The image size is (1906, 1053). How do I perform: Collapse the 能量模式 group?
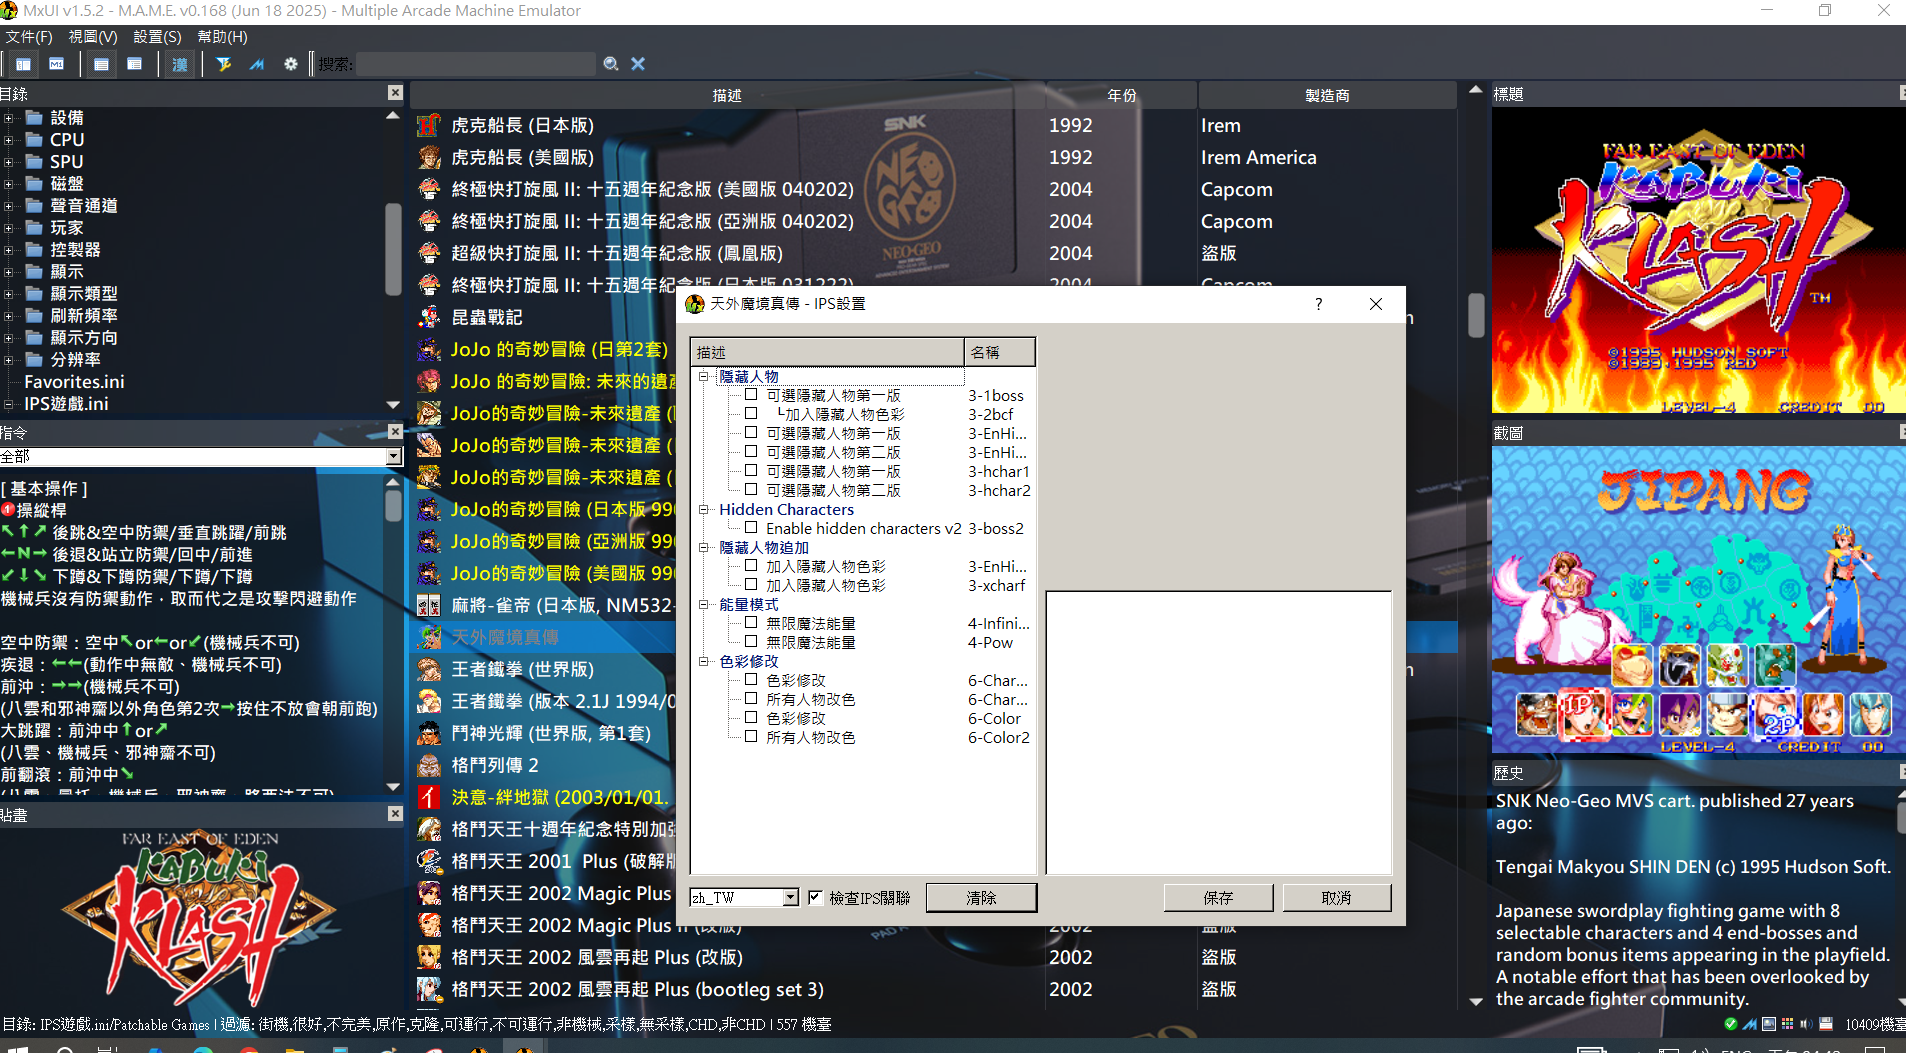point(704,604)
